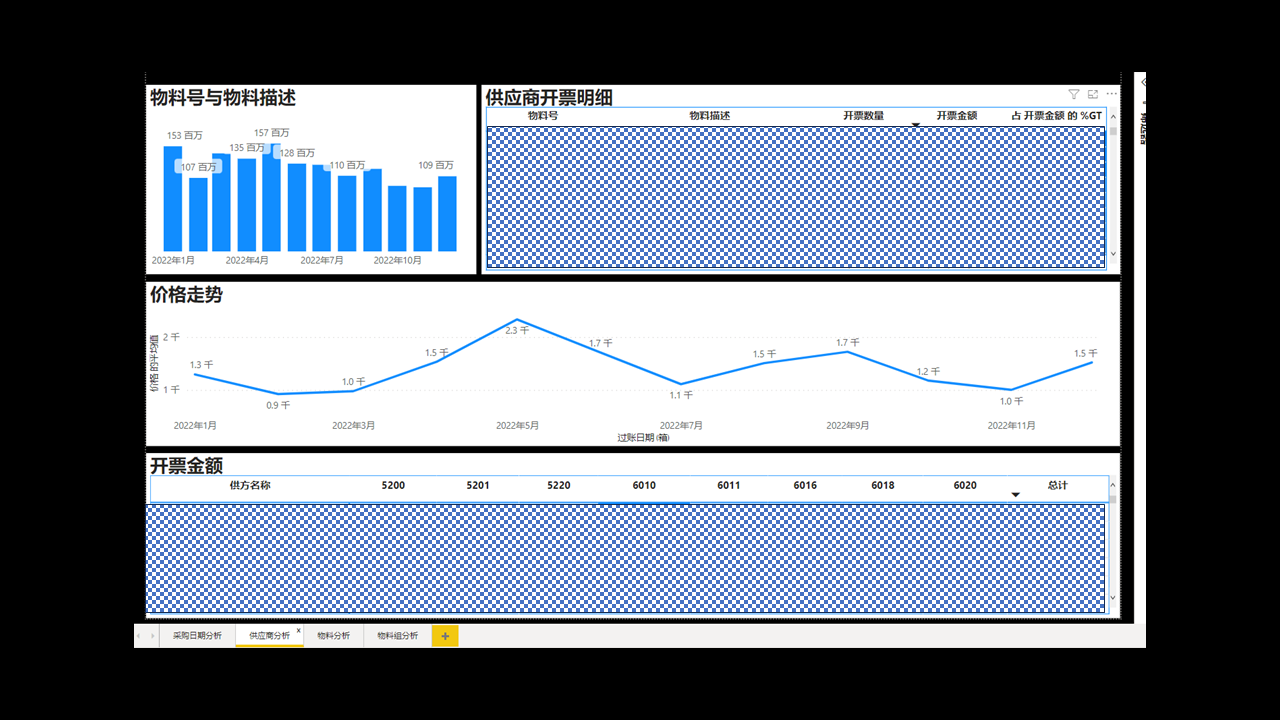Click the 0.9 千 data point

(278, 394)
